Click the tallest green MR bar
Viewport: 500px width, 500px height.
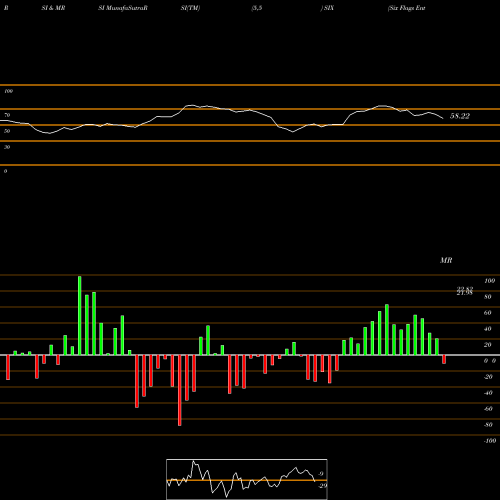click(x=80, y=316)
